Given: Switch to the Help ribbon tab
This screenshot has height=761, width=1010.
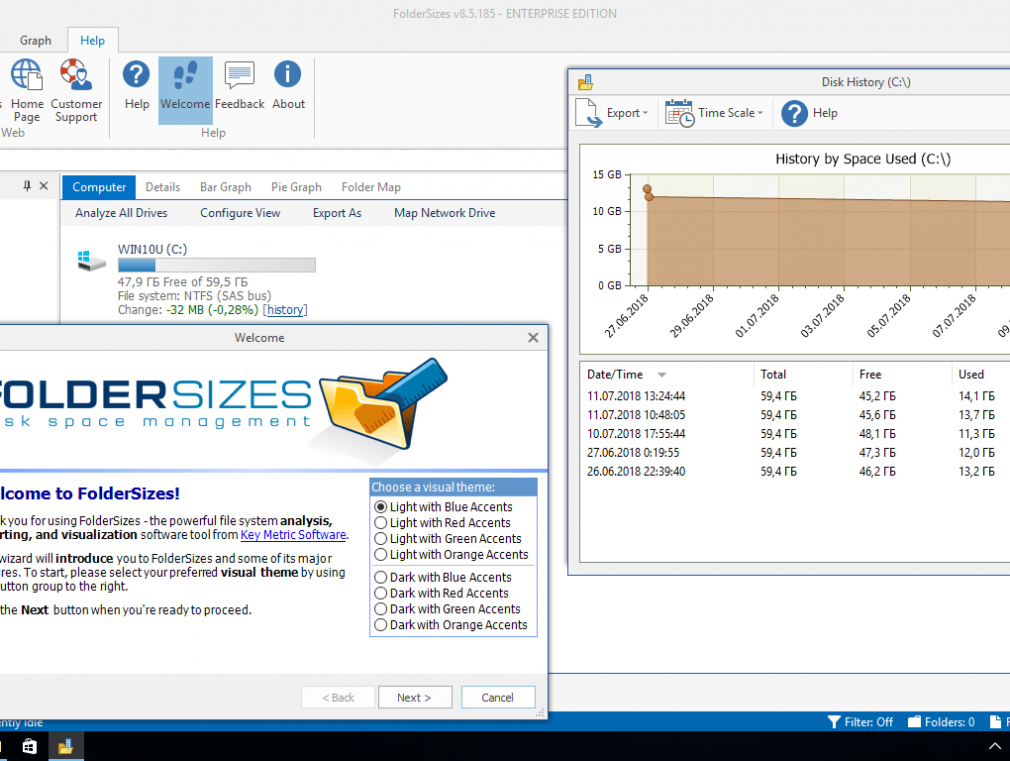Looking at the screenshot, I should click(x=92, y=41).
